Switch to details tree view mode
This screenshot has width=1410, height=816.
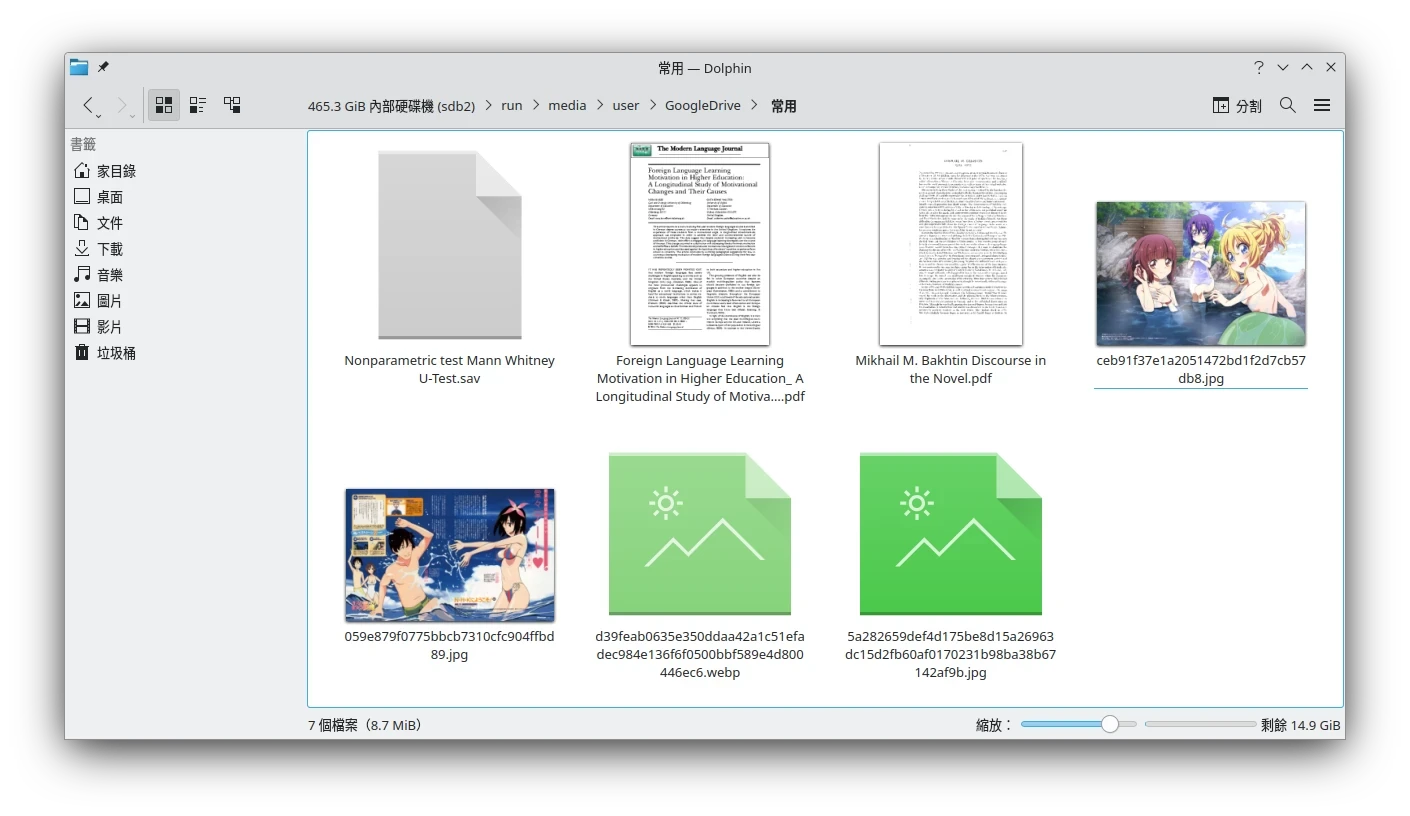[232, 105]
